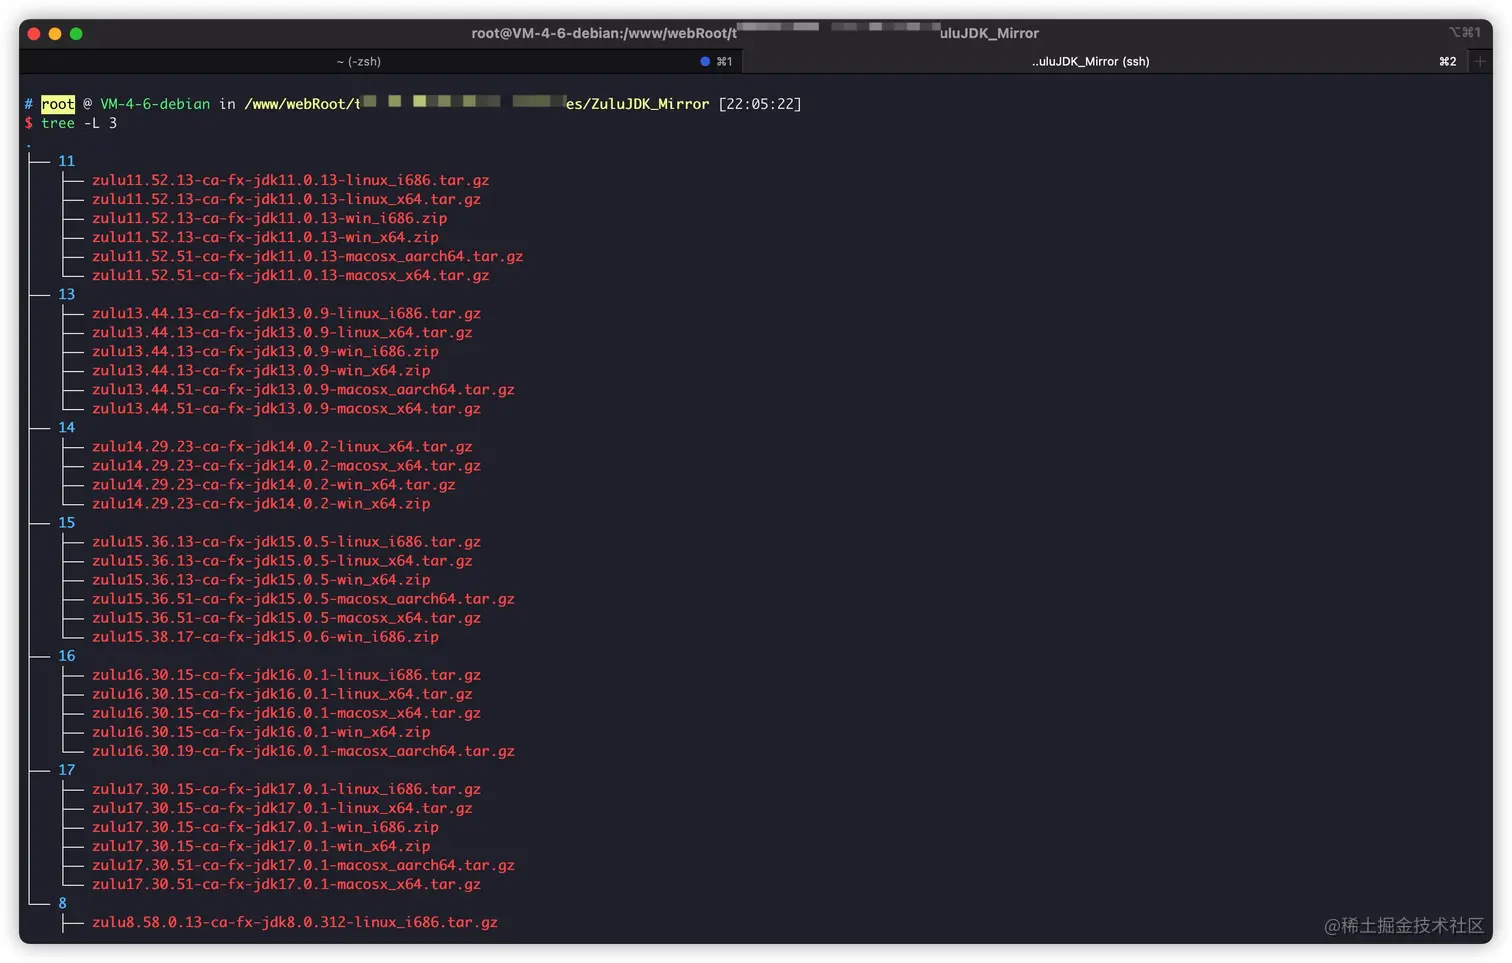Select directory 14 in tree output
This screenshot has width=1512, height=963.
point(66,427)
